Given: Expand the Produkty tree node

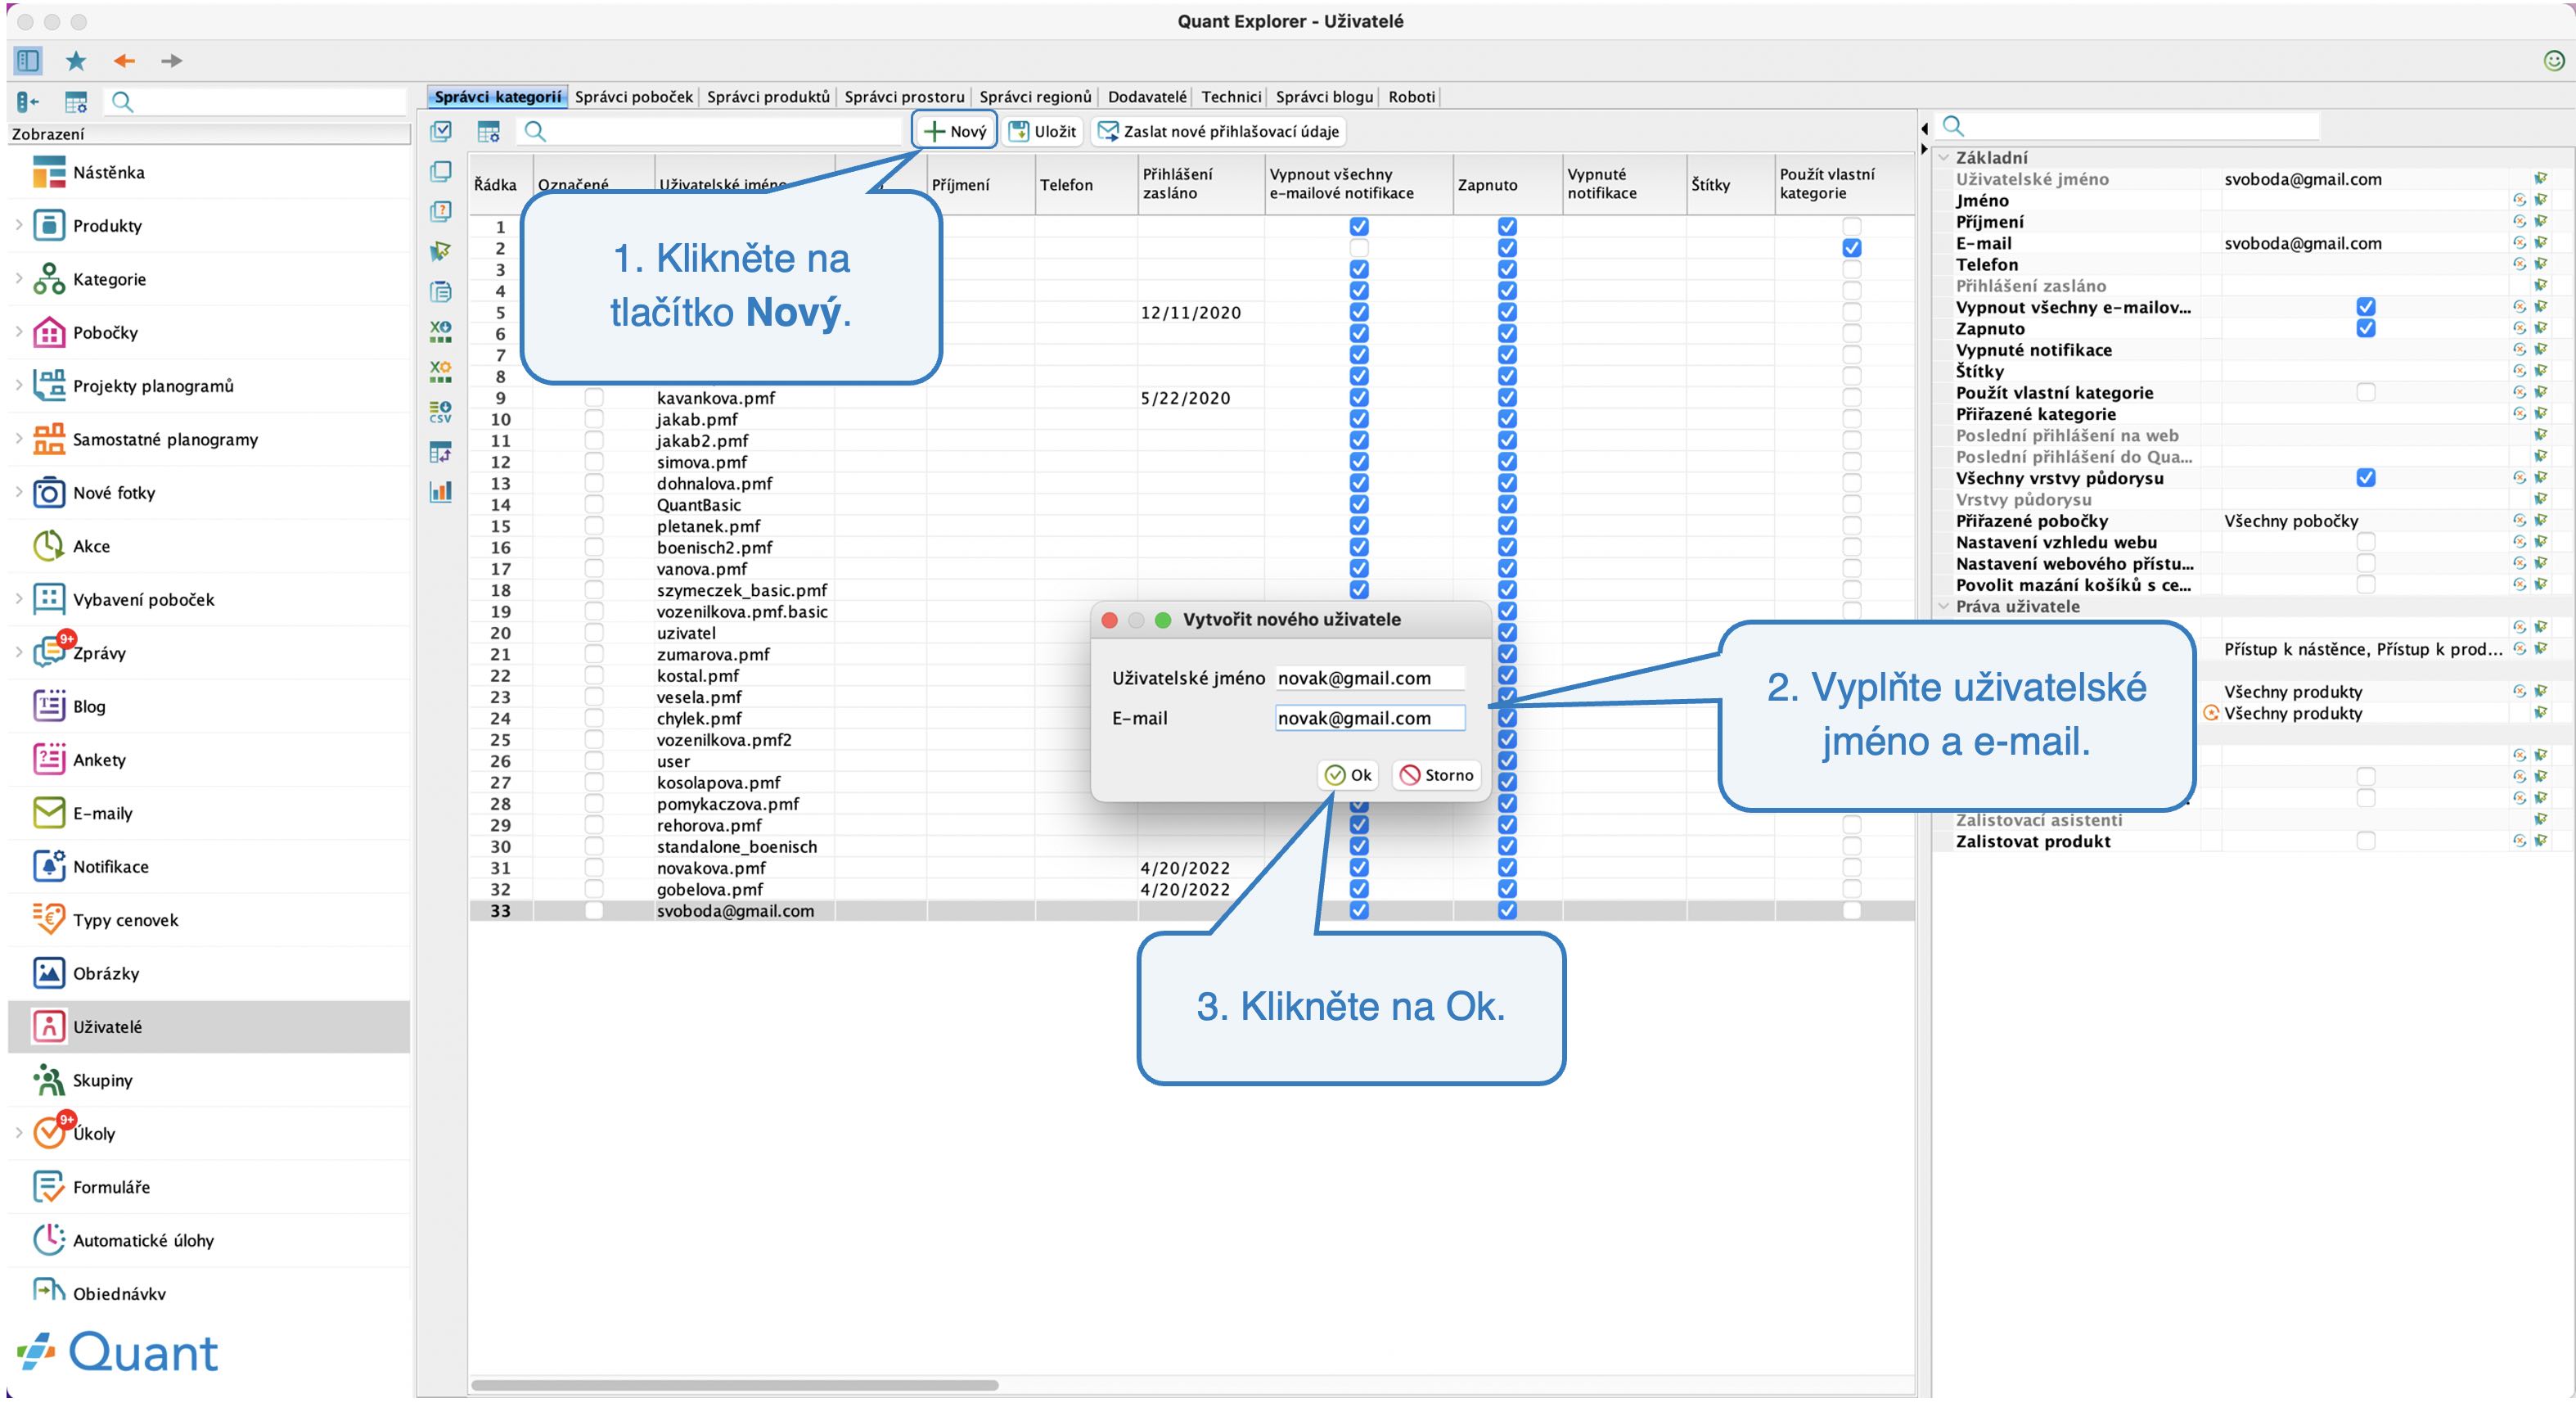Looking at the screenshot, I should coord(19,225).
